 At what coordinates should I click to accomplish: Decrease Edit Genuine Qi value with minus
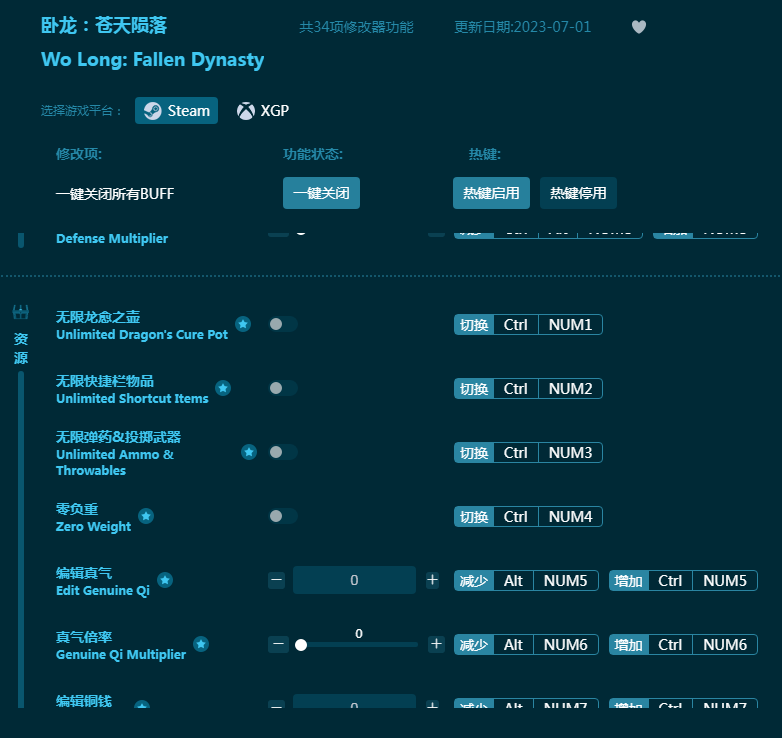click(277, 580)
